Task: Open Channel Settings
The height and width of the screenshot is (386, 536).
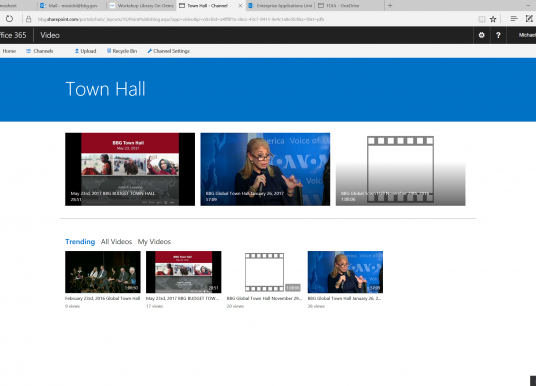Action: tap(169, 51)
